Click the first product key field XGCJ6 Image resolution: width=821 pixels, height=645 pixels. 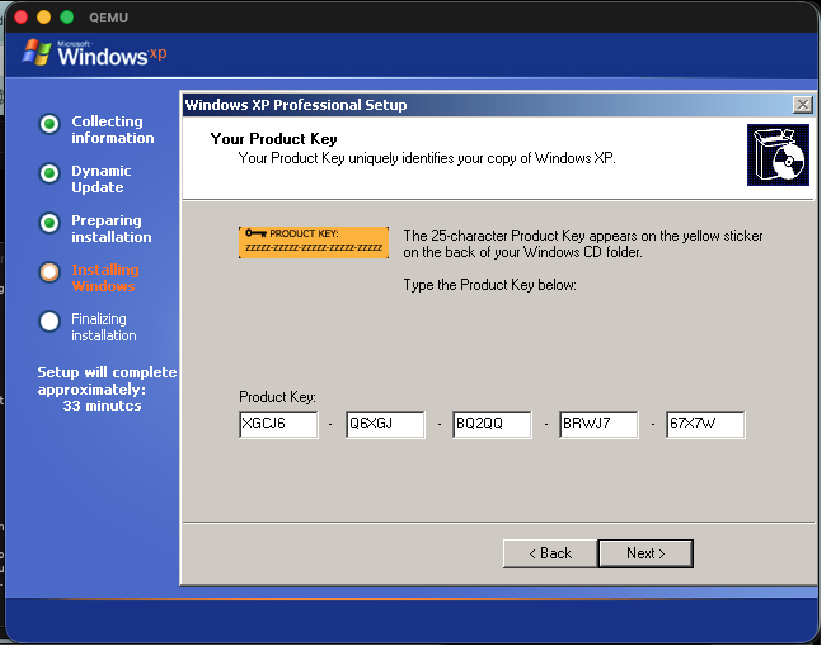pos(279,425)
